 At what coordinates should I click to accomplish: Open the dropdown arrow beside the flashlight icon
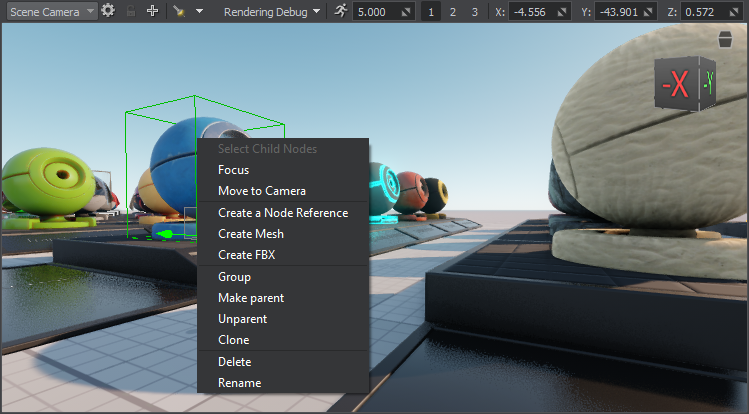pos(199,11)
